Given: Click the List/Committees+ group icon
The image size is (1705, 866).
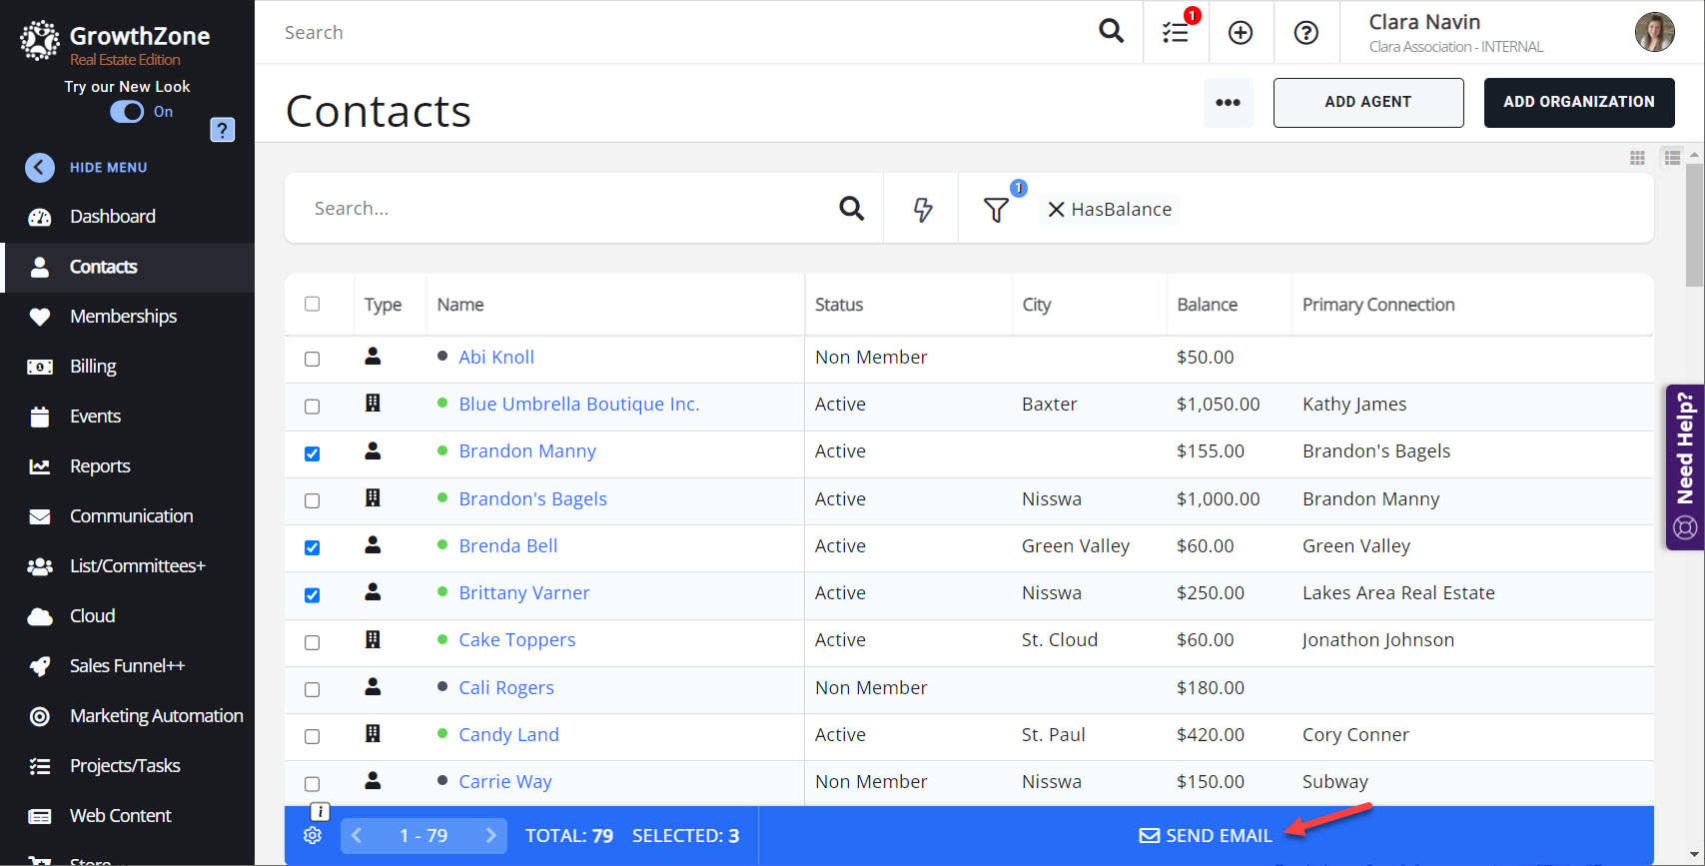Looking at the screenshot, I should coord(40,567).
